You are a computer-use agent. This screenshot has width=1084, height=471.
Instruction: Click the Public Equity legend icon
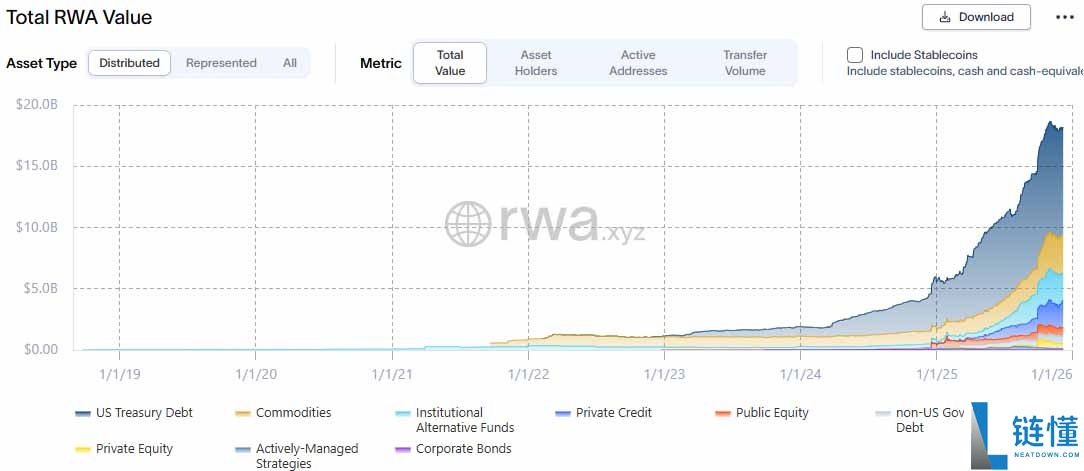point(723,413)
